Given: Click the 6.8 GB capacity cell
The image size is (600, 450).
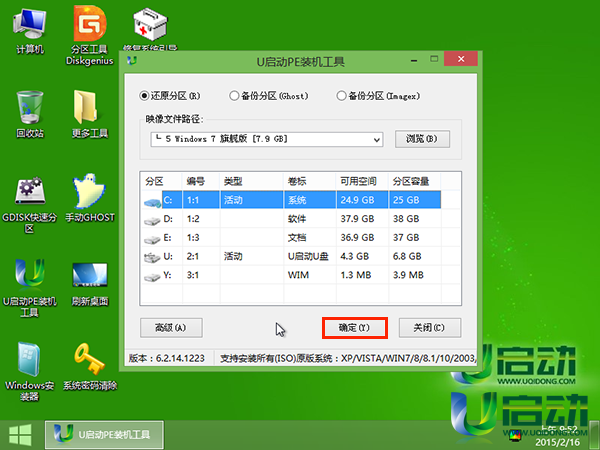Looking at the screenshot, I should point(414,256).
